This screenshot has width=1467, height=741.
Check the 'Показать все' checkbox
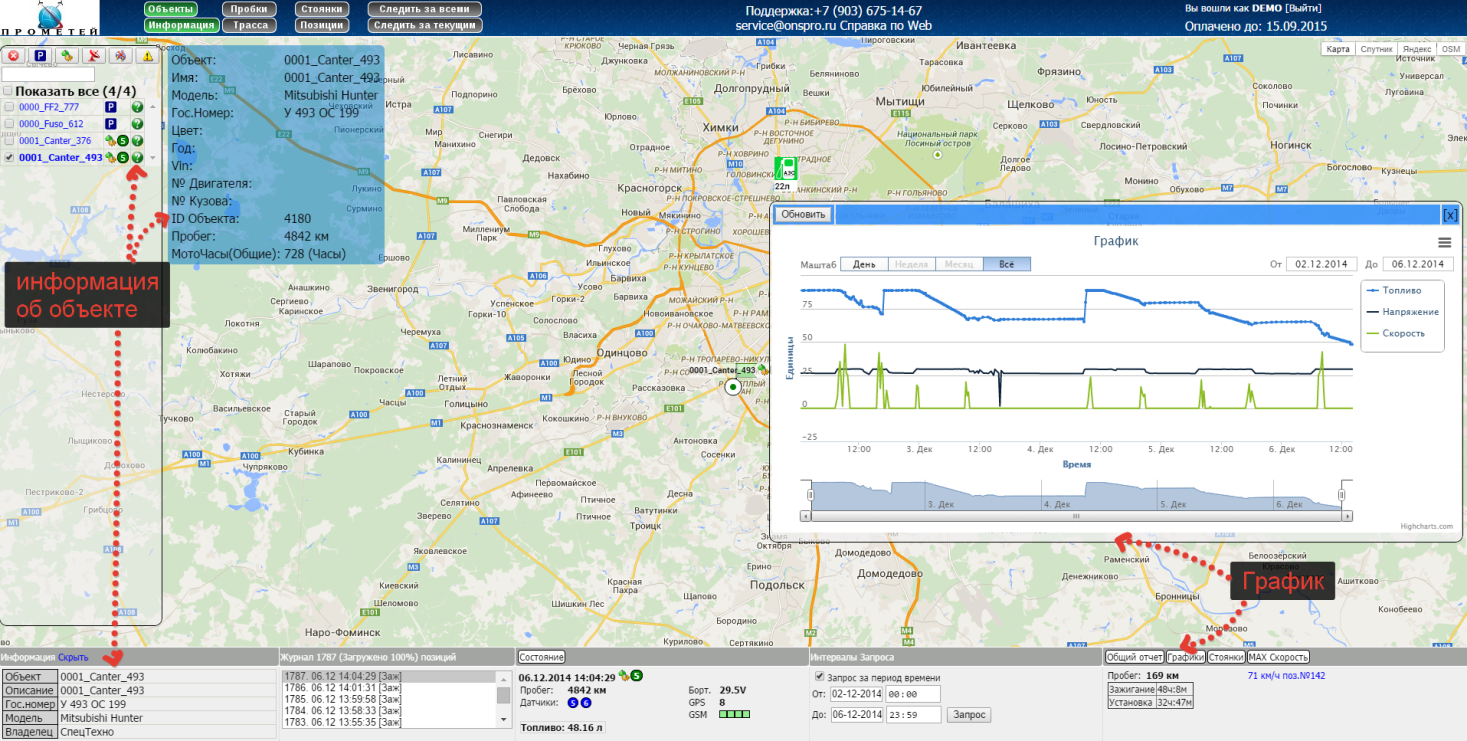pos(8,91)
